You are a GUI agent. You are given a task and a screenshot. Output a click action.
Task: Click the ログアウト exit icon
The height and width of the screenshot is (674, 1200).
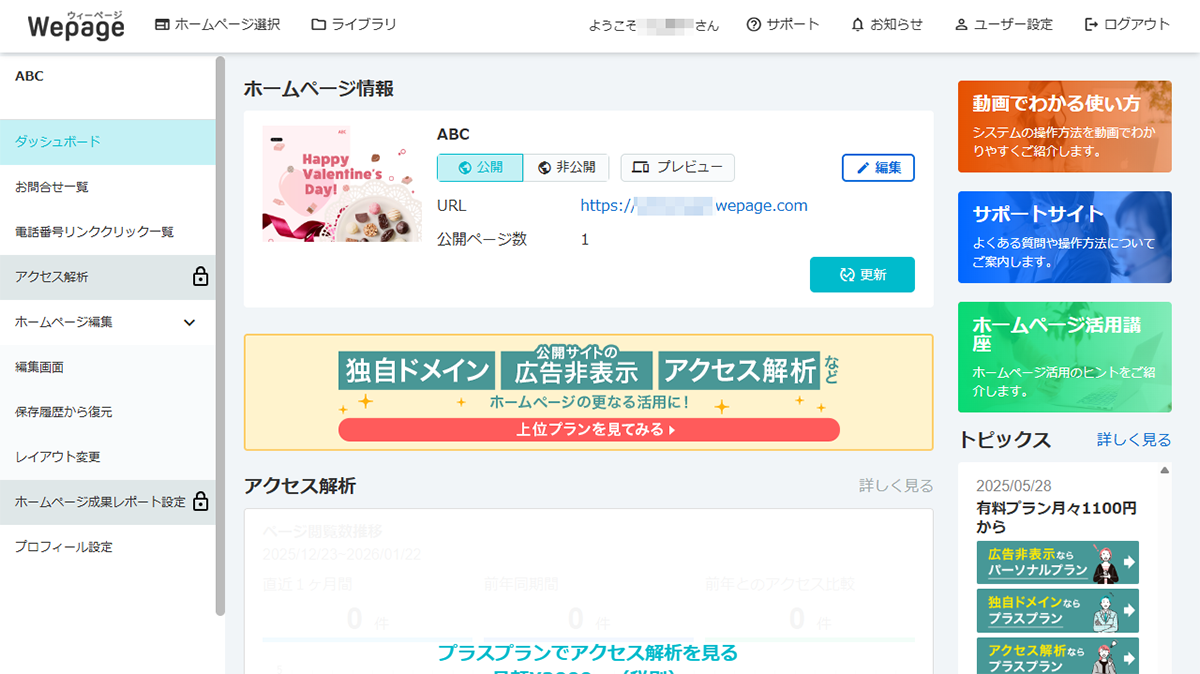1089,24
